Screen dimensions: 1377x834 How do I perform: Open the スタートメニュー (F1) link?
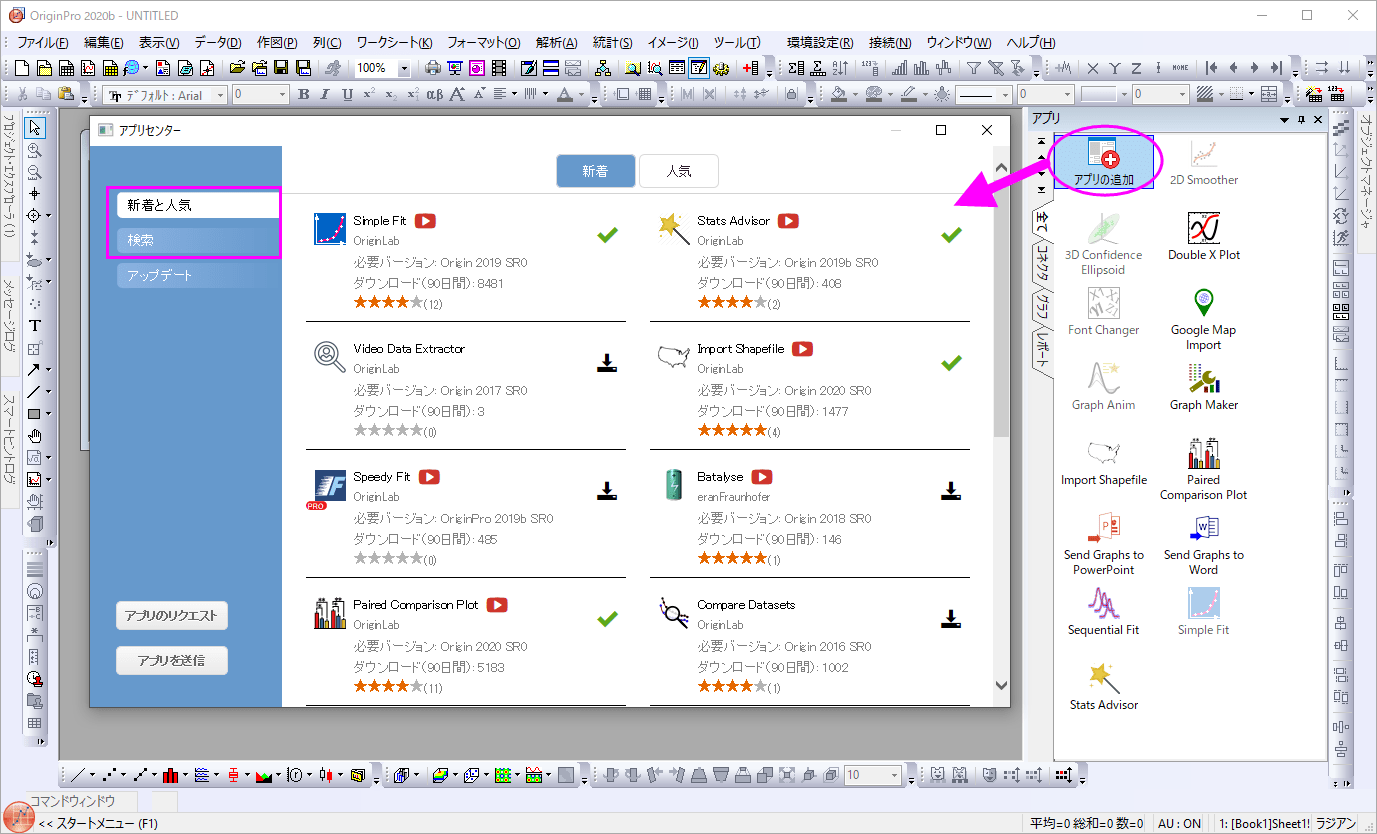click(98, 823)
